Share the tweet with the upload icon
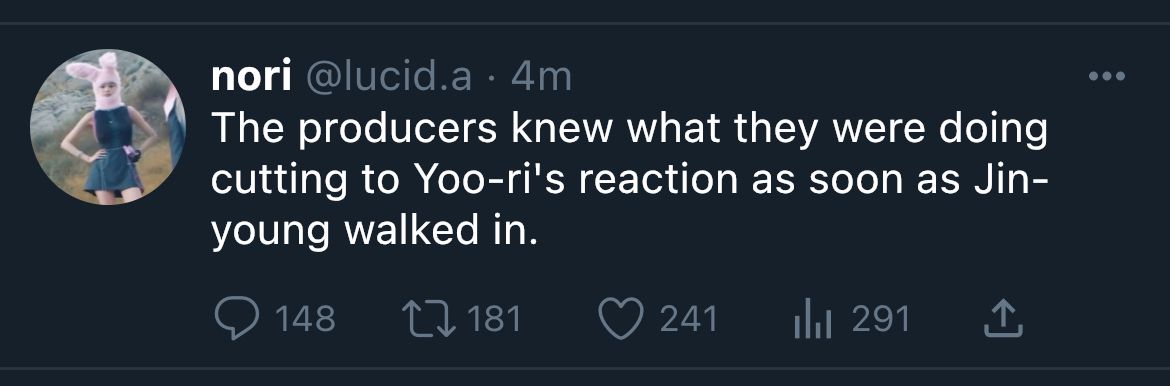This screenshot has height=386, width=1170. [x=1004, y=319]
